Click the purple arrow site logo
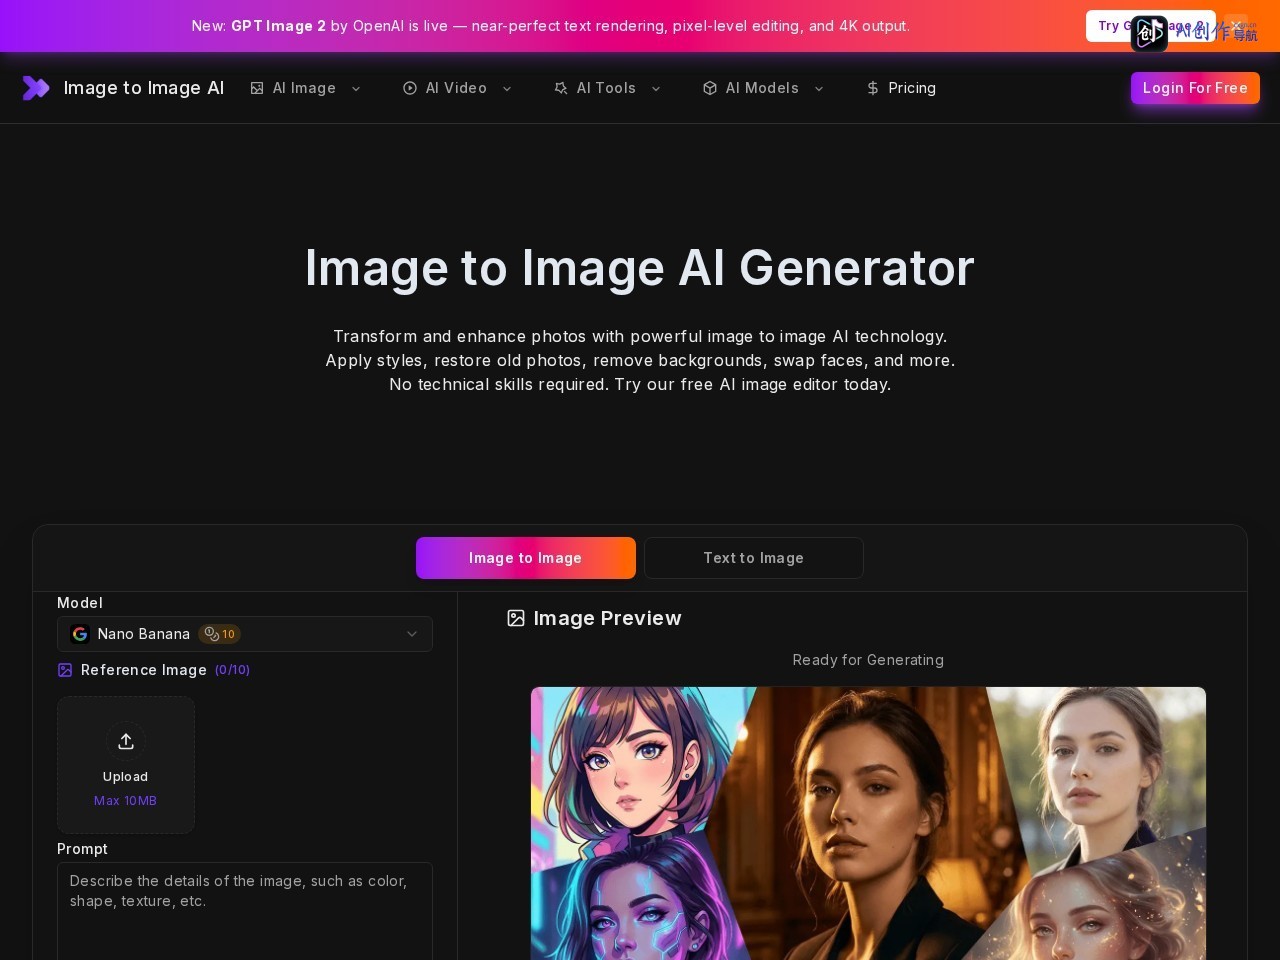Image resolution: width=1280 pixels, height=960 pixels. 36,88
